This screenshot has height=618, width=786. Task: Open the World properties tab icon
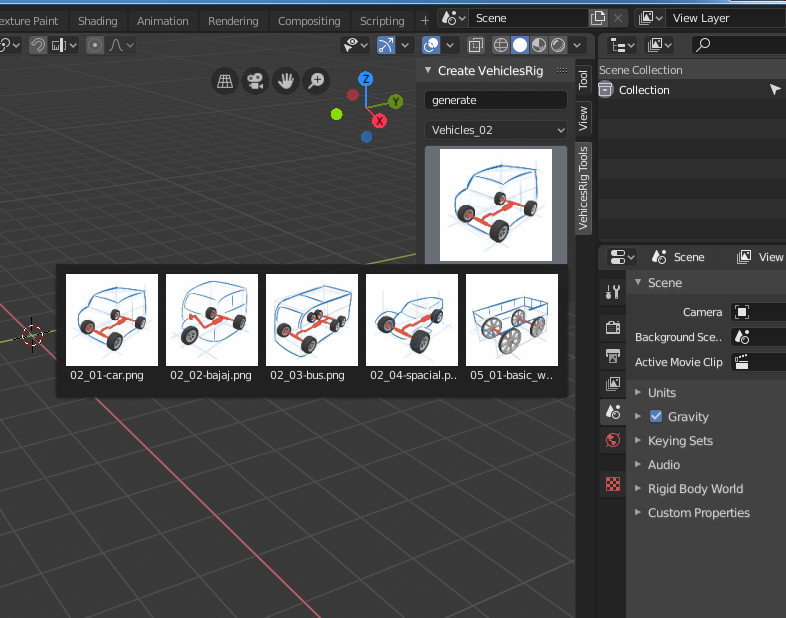coord(613,440)
